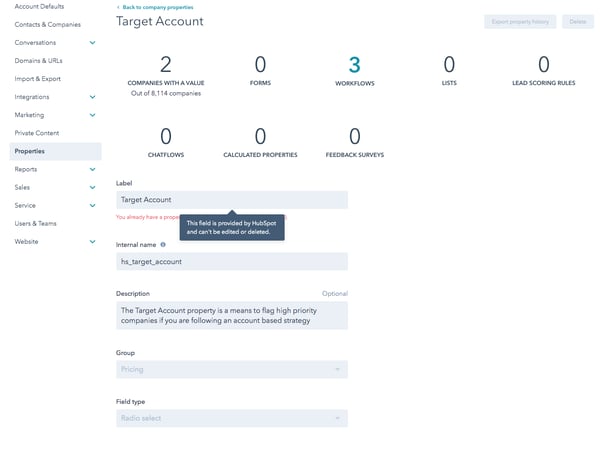Click the Optional label above Description
600x450 pixels.
[x=335, y=293]
